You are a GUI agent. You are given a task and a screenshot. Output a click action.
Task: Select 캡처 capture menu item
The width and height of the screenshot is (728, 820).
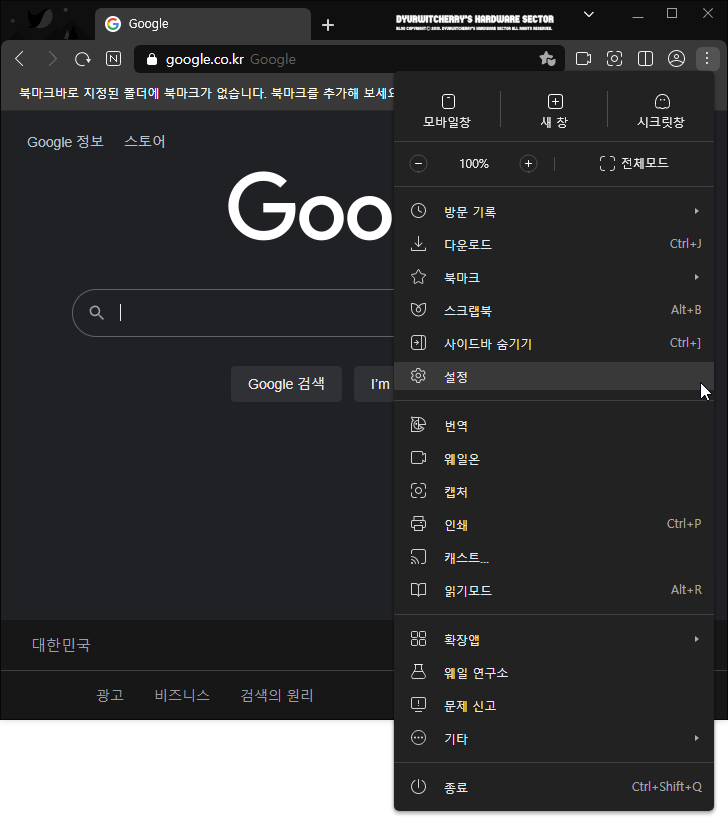[554, 491]
